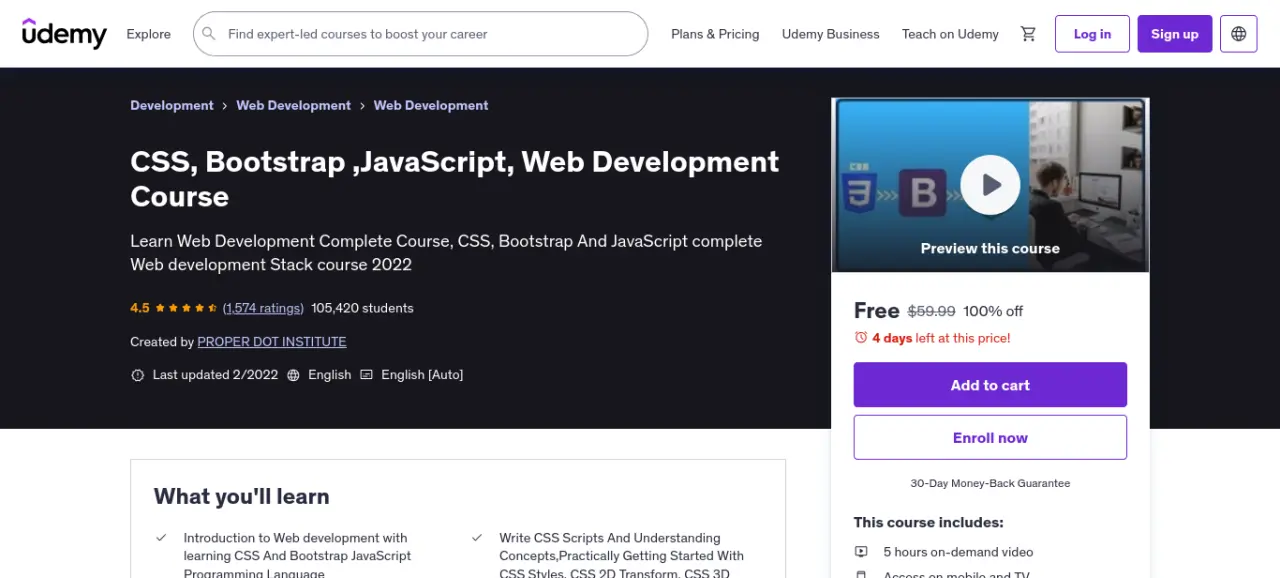Click the 5 hours on-demand video text
This screenshot has height=578, width=1280.
(958, 552)
